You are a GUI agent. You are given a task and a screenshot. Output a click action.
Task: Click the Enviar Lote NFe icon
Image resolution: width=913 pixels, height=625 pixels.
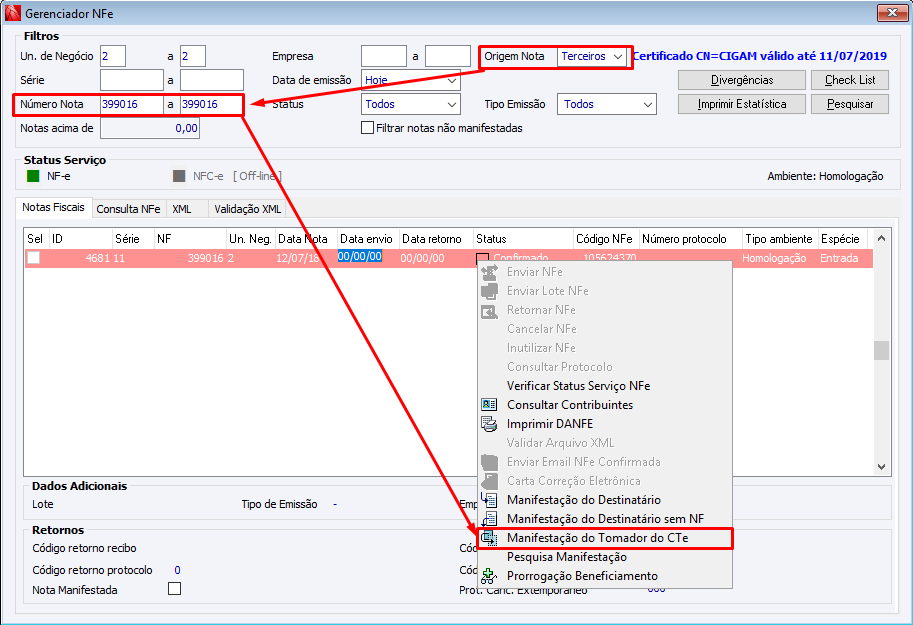tap(489, 291)
